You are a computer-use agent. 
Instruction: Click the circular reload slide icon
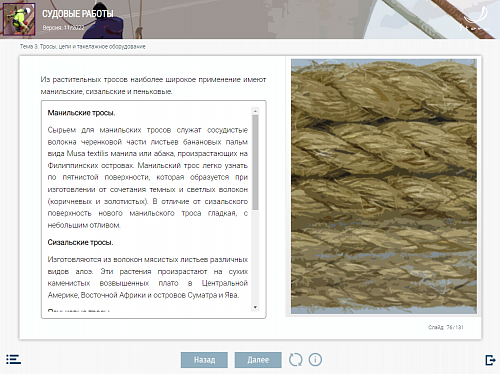(296, 360)
